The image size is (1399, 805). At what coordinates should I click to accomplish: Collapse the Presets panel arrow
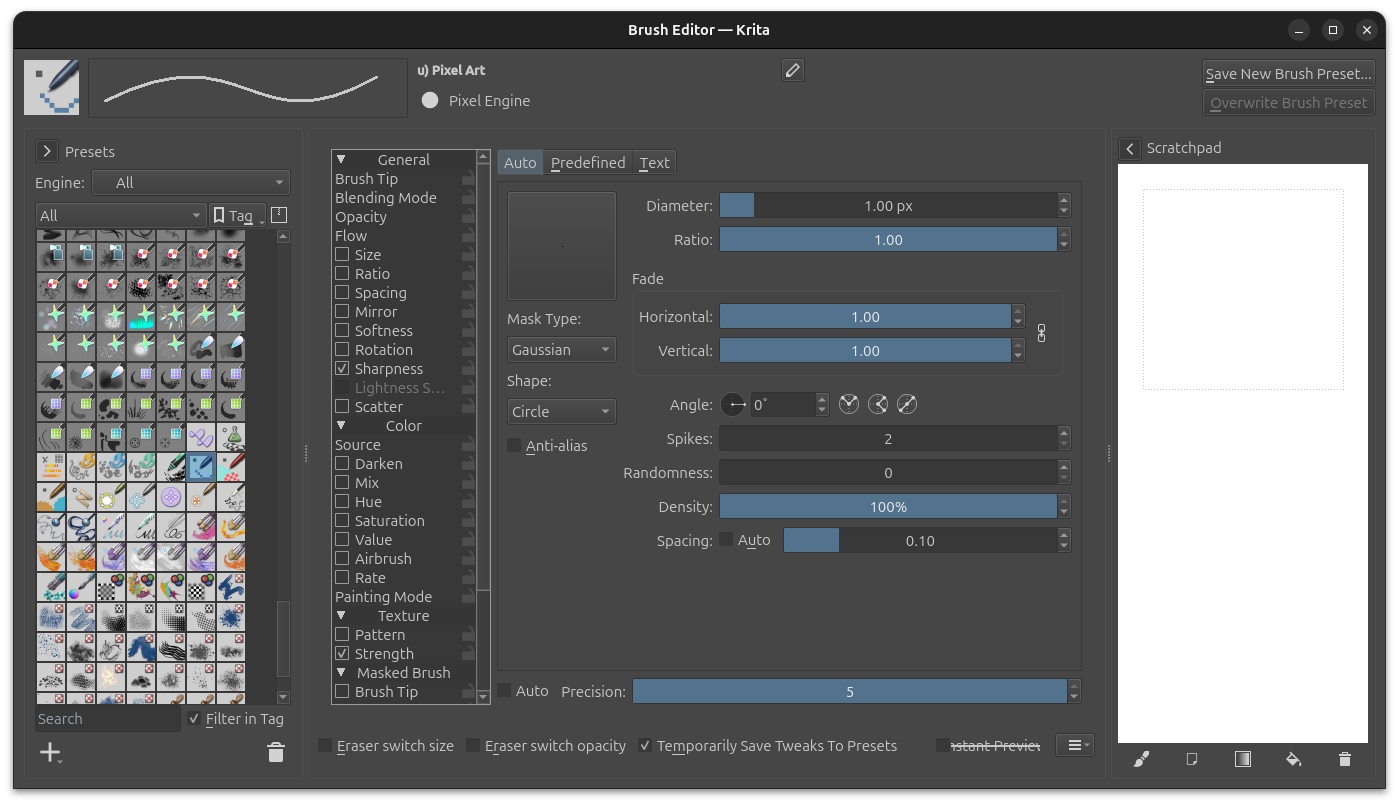(46, 151)
